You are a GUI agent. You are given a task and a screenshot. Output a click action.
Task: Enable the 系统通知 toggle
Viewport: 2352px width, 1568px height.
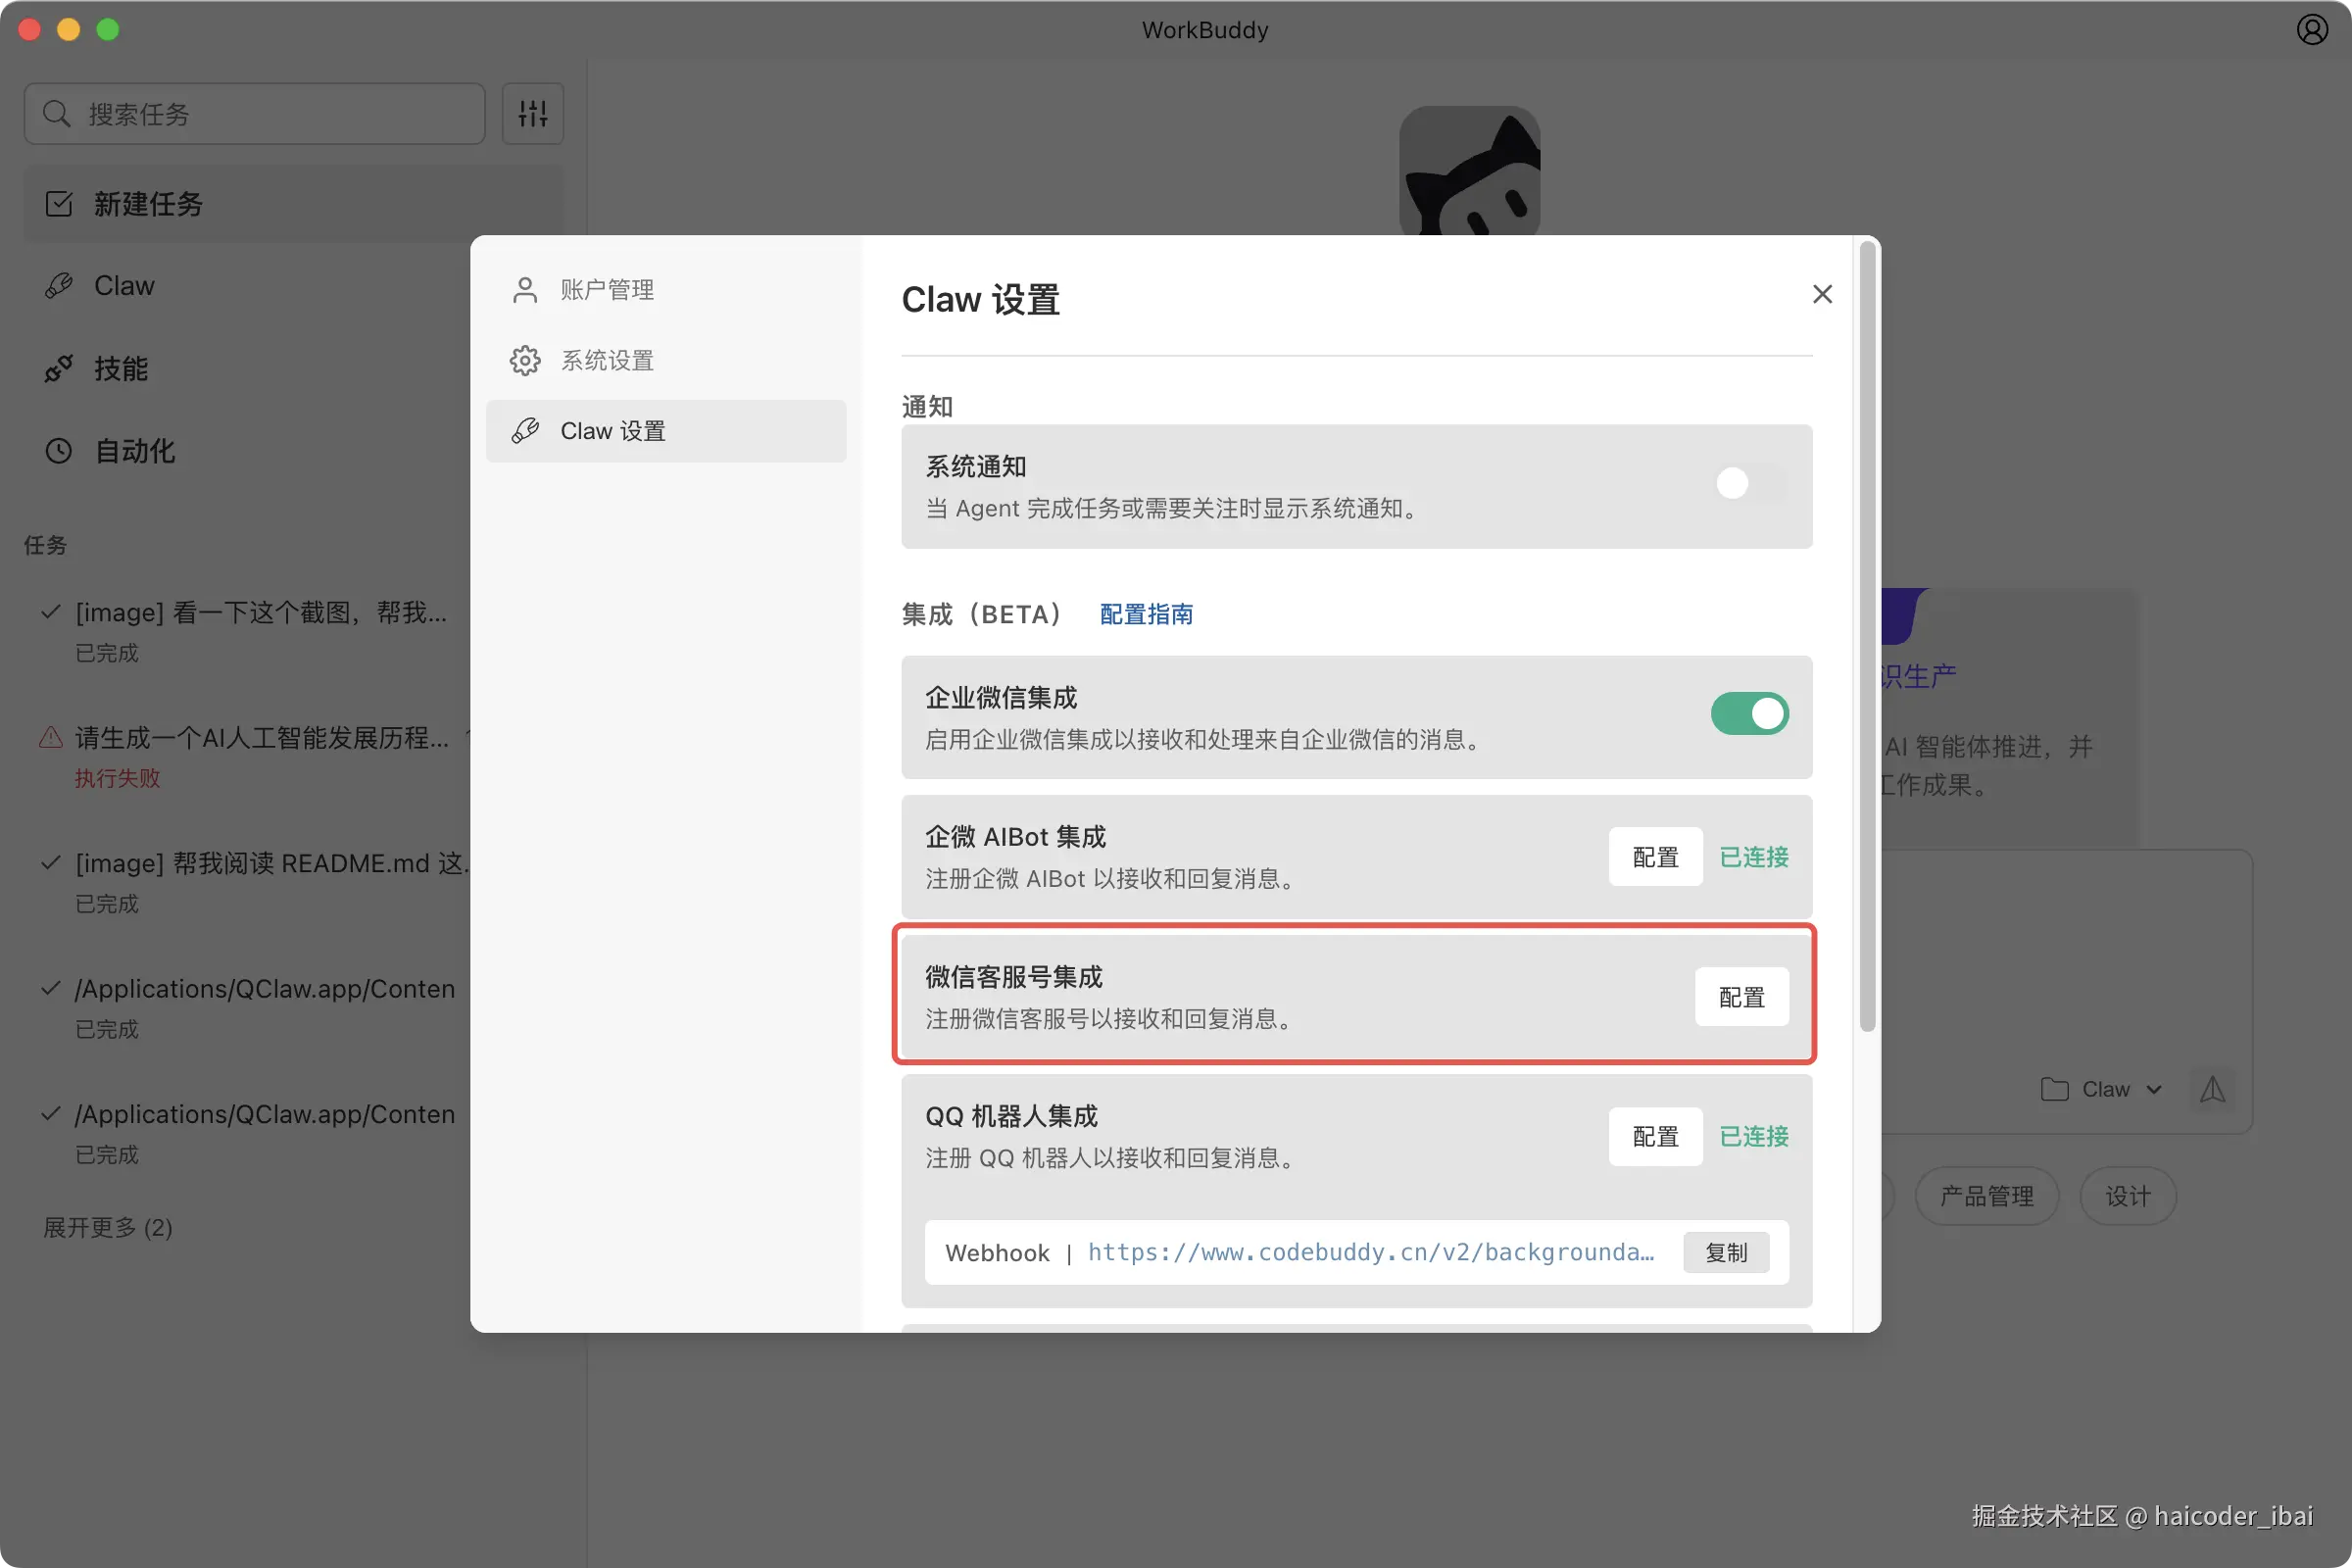click(1749, 484)
